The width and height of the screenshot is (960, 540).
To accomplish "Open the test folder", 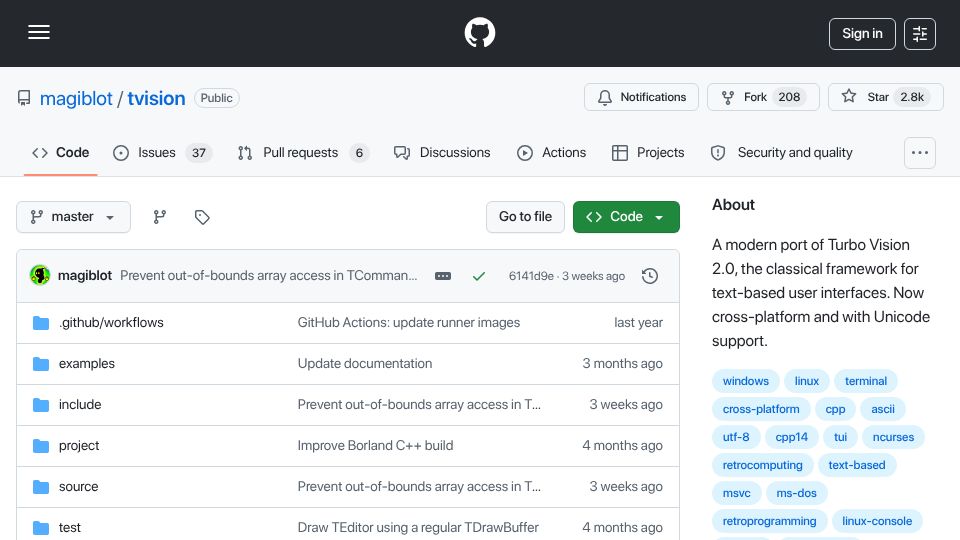I will (x=70, y=528).
